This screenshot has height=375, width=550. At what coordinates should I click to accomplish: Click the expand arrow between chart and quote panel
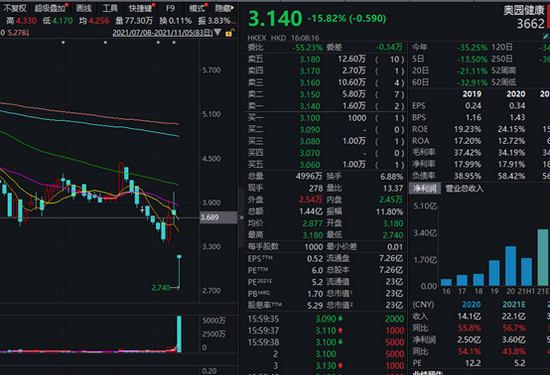click(x=241, y=217)
